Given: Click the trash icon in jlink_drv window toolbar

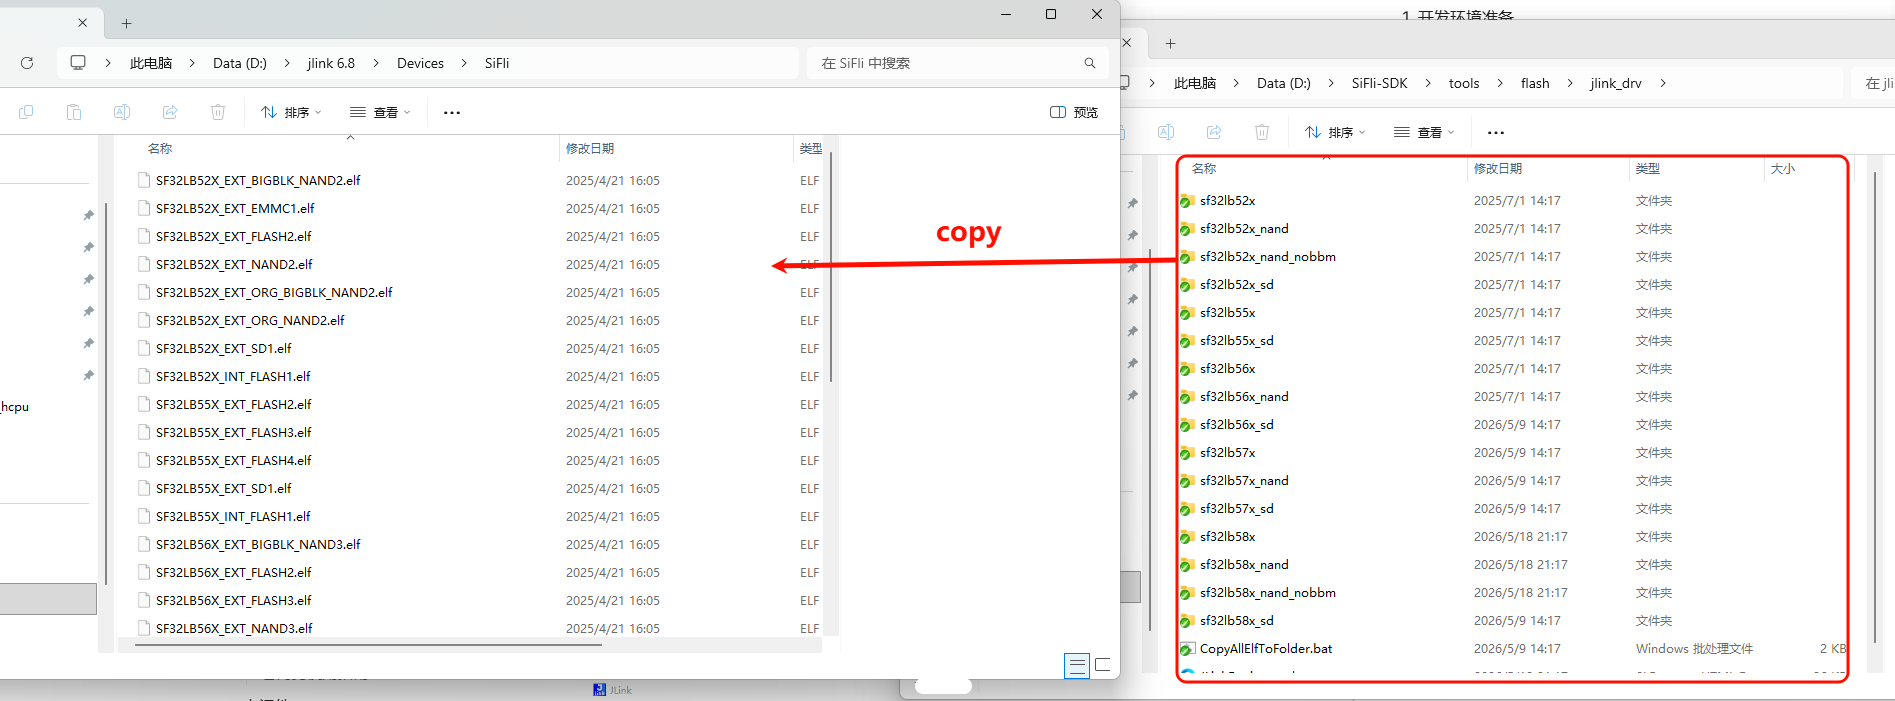Looking at the screenshot, I should tap(1262, 132).
